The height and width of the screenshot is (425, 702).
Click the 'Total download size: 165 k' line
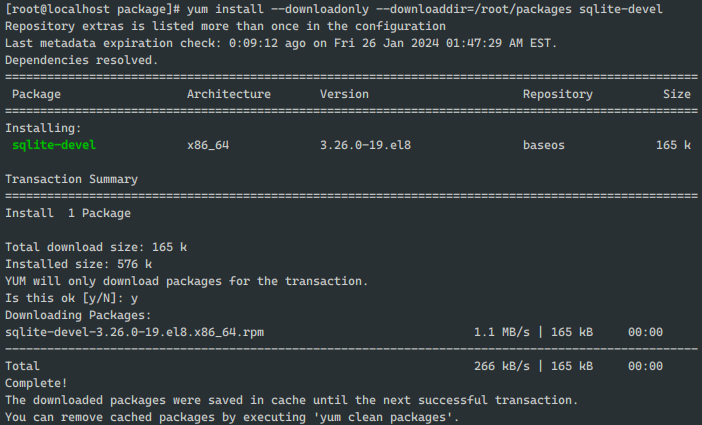coord(96,247)
